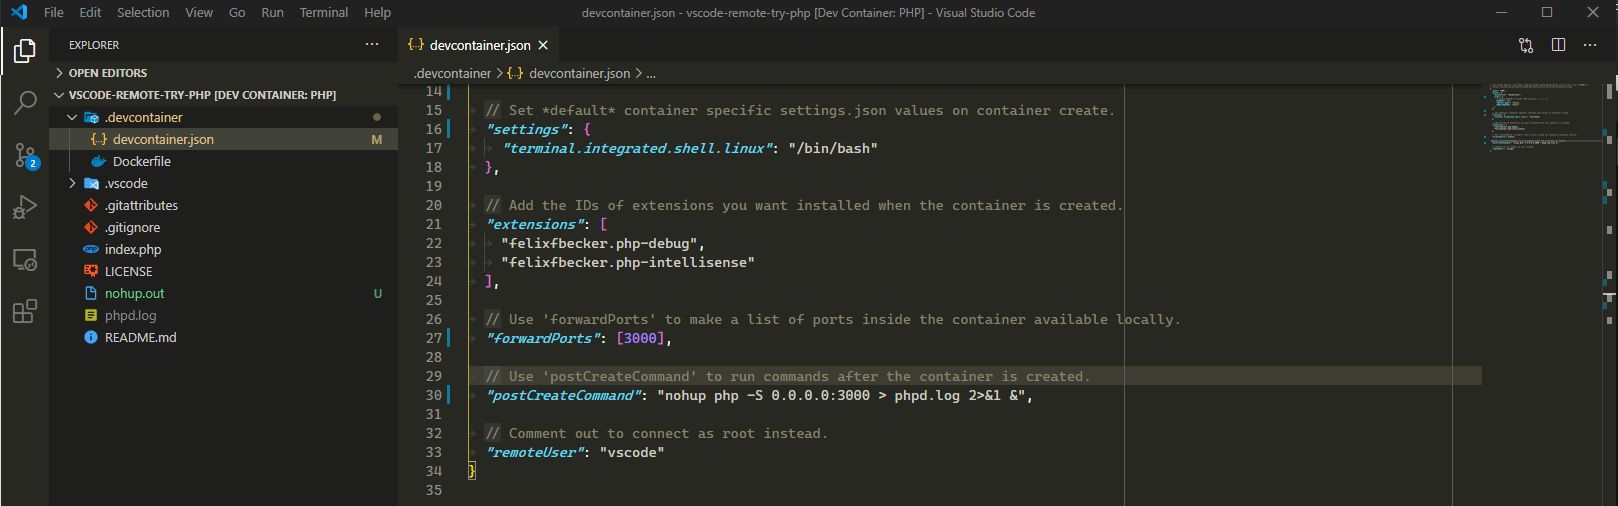The height and width of the screenshot is (506, 1618).
Task: Open the Edit menu
Action: (x=90, y=12)
